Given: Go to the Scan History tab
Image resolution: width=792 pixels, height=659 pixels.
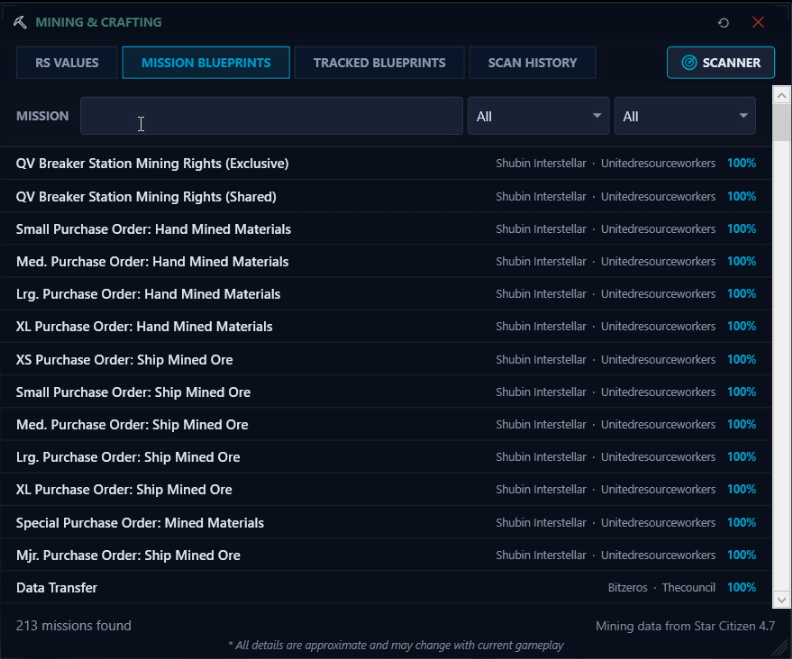Looking at the screenshot, I should click(532, 63).
